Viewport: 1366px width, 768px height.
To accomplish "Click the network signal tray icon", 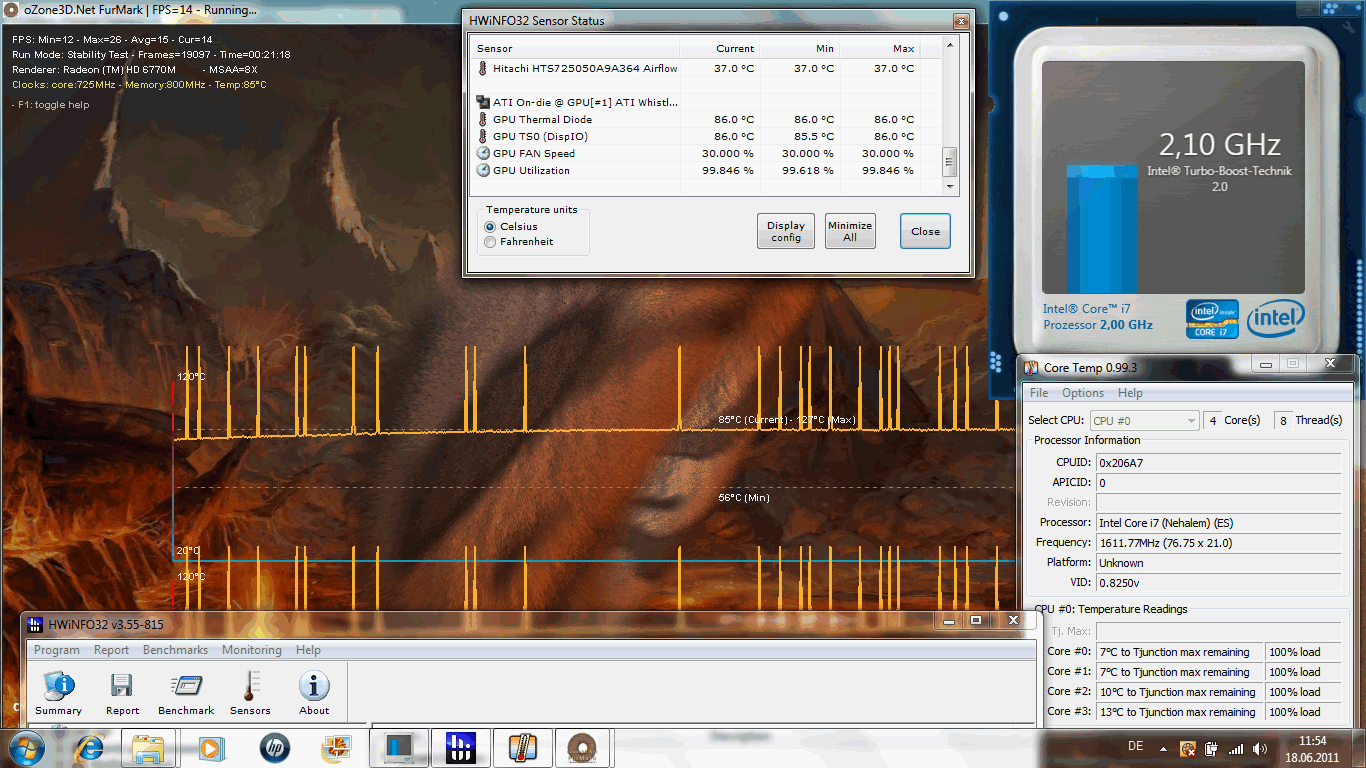I will (1235, 748).
